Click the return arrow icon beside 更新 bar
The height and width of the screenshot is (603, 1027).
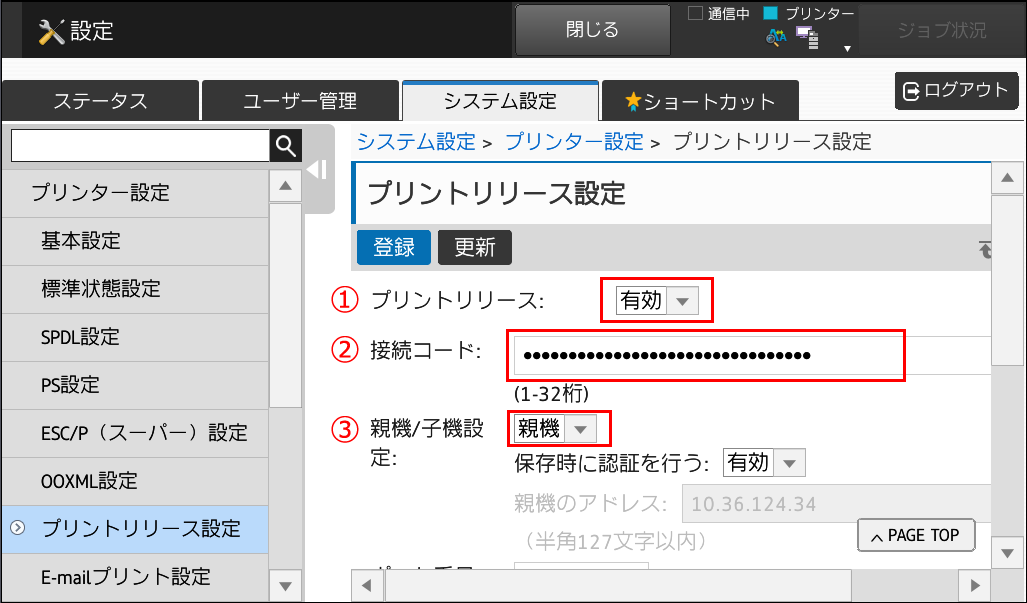(x=984, y=249)
